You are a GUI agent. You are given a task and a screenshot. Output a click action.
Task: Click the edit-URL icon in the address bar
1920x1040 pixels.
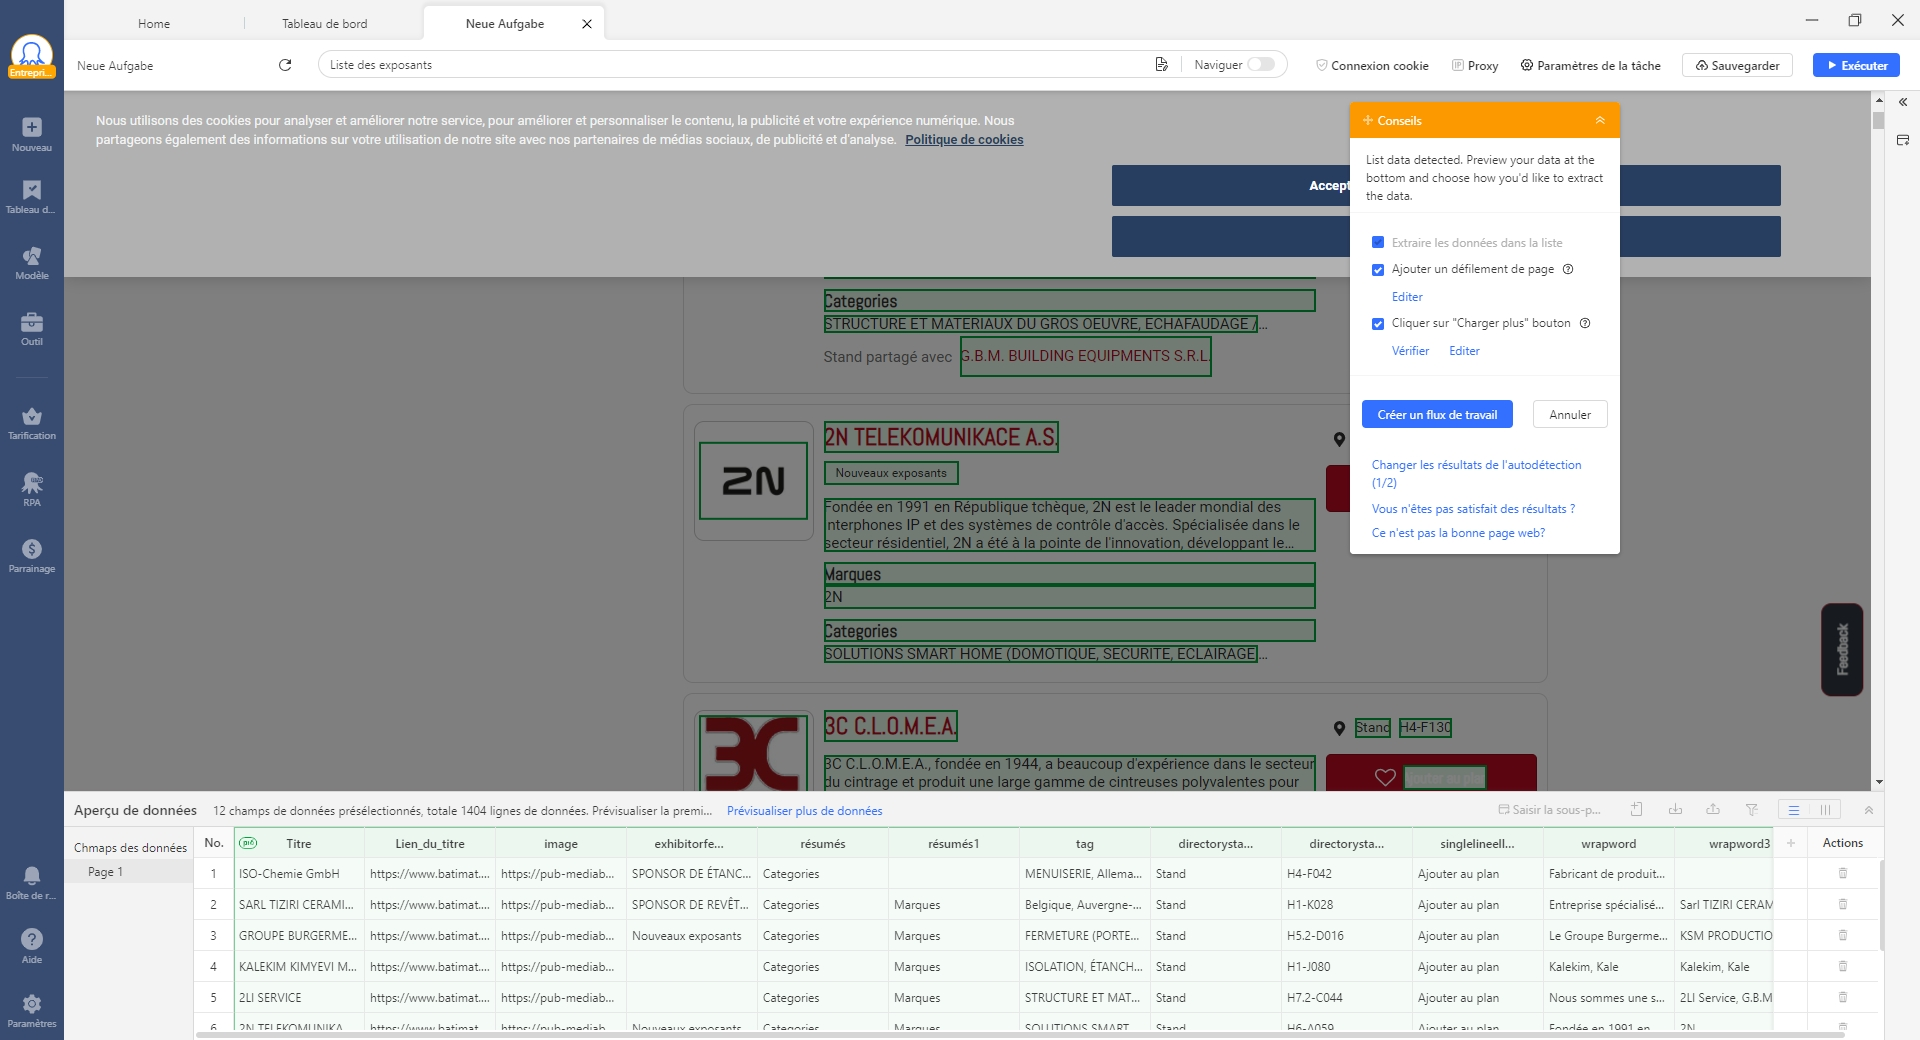point(1161,65)
